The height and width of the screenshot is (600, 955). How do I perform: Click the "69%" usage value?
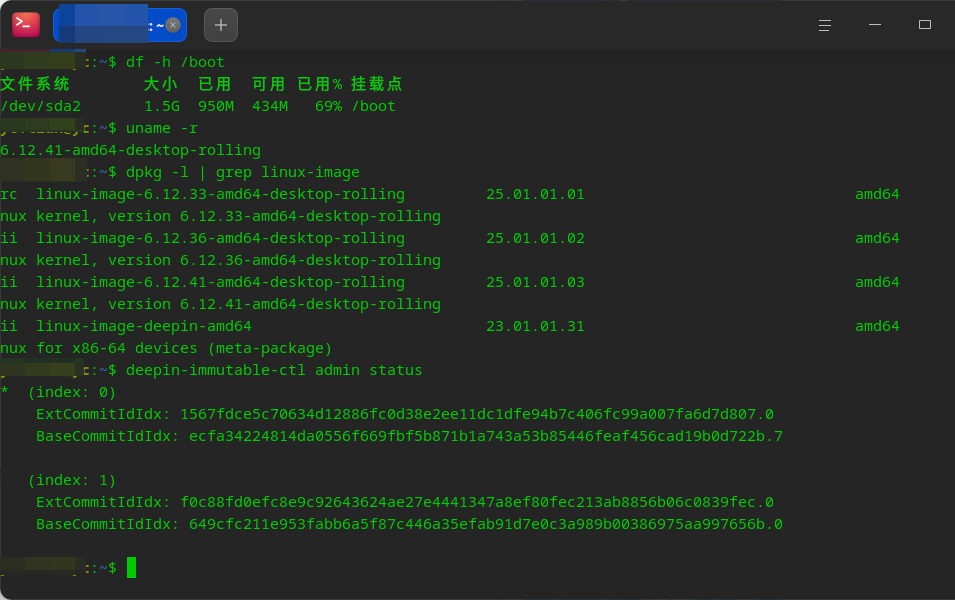tap(328, 106)
